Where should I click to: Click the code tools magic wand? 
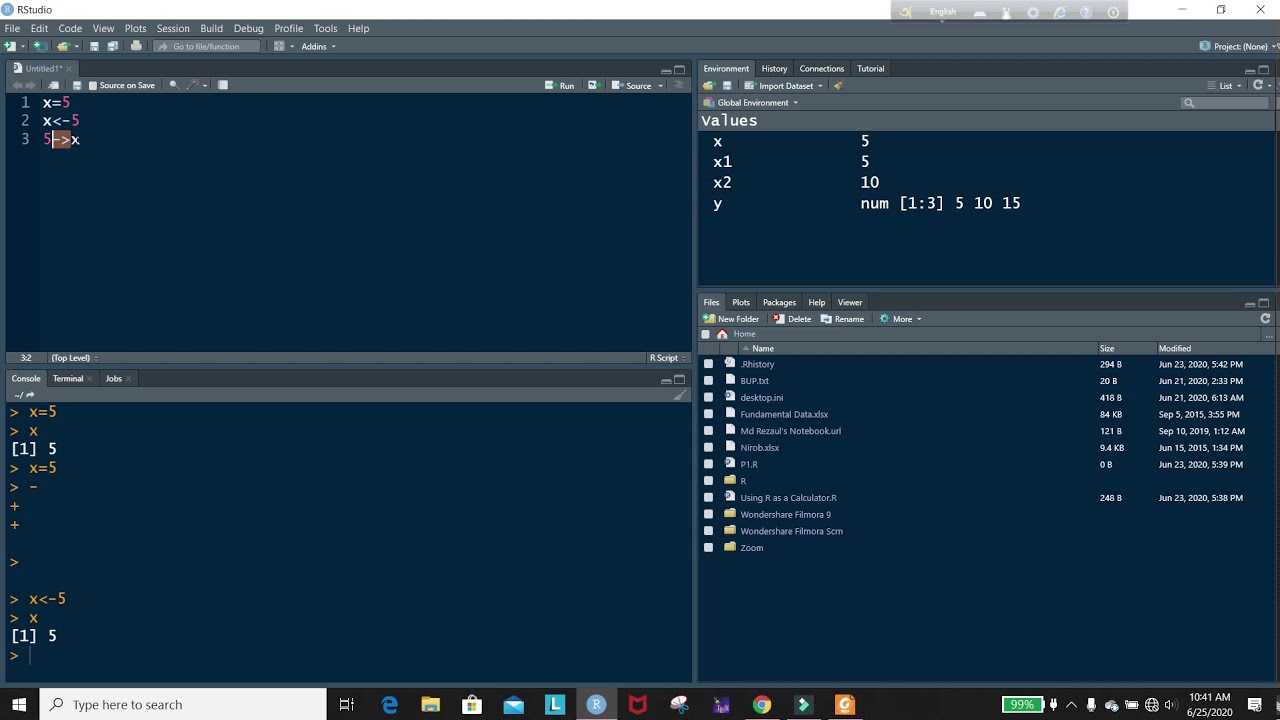[194, 85]
